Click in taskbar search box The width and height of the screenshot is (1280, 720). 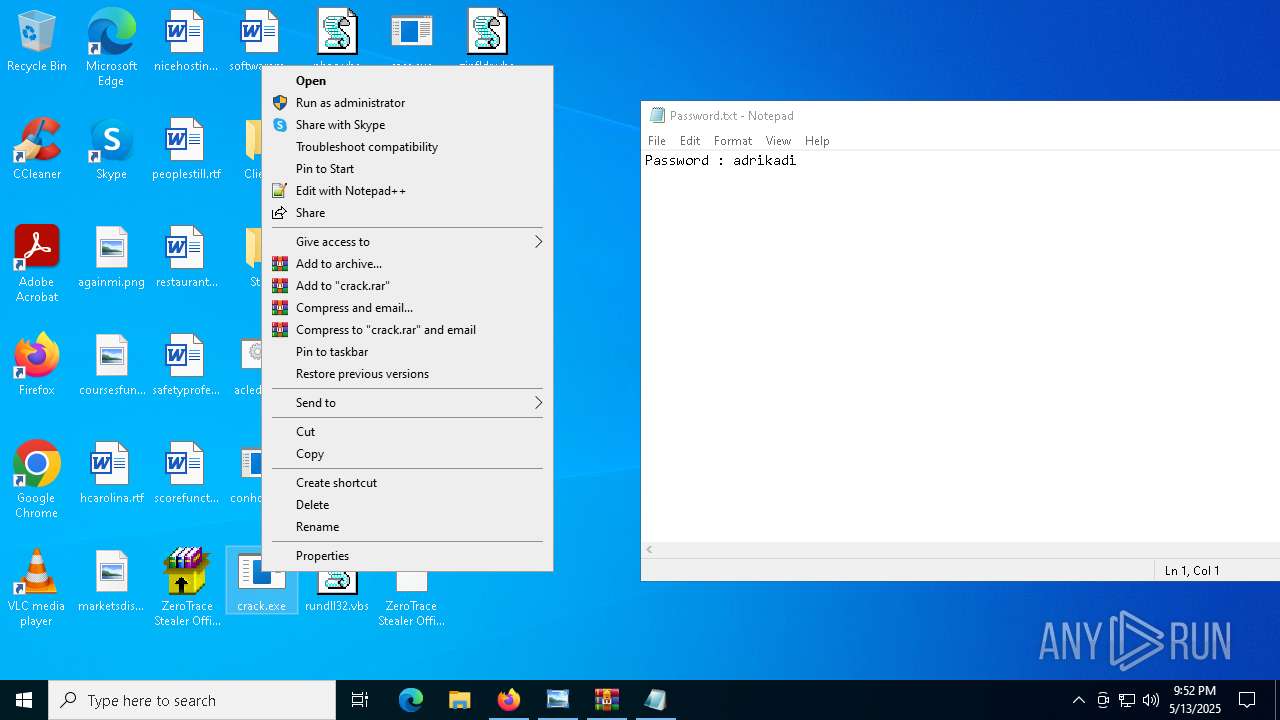click(x=192, y=700)
